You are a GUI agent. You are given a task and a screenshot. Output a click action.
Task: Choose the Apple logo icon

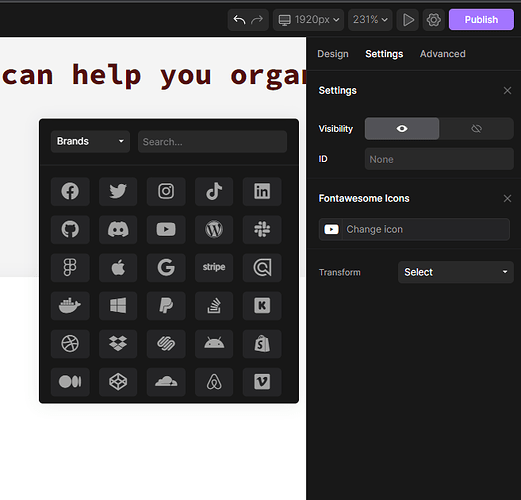(118, 267)
